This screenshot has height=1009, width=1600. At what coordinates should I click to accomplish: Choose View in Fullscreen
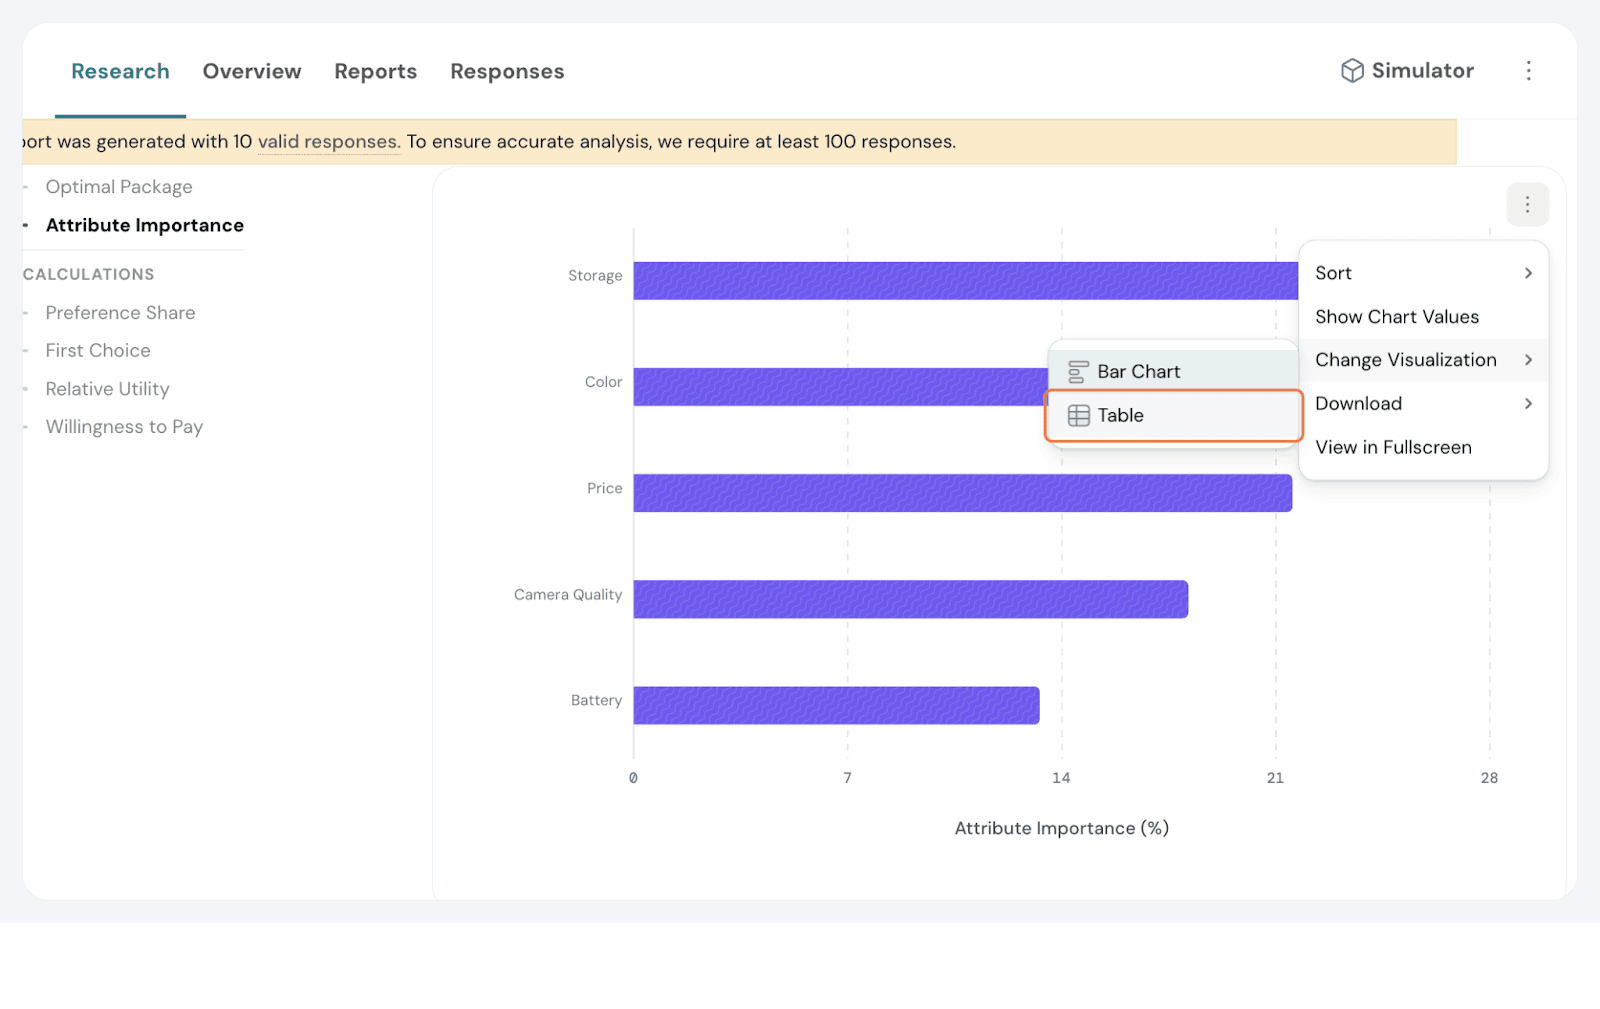(x=1393, y=448)
